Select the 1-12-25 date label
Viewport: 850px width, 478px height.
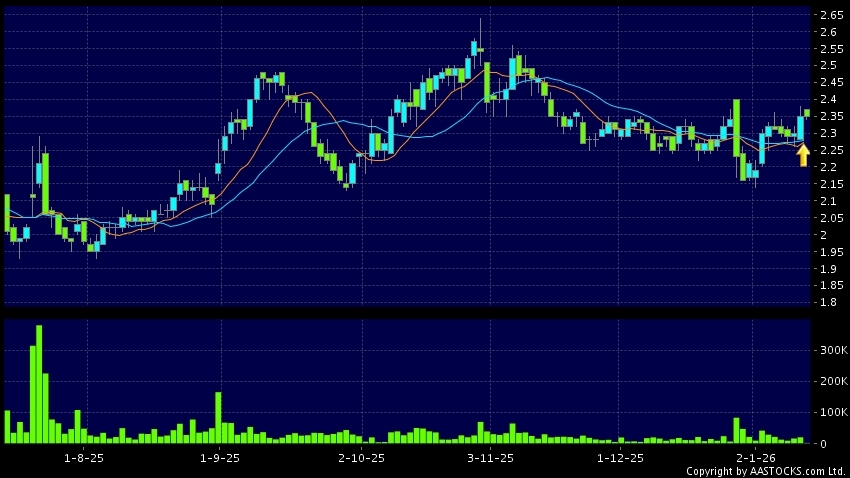click(620, 457)
